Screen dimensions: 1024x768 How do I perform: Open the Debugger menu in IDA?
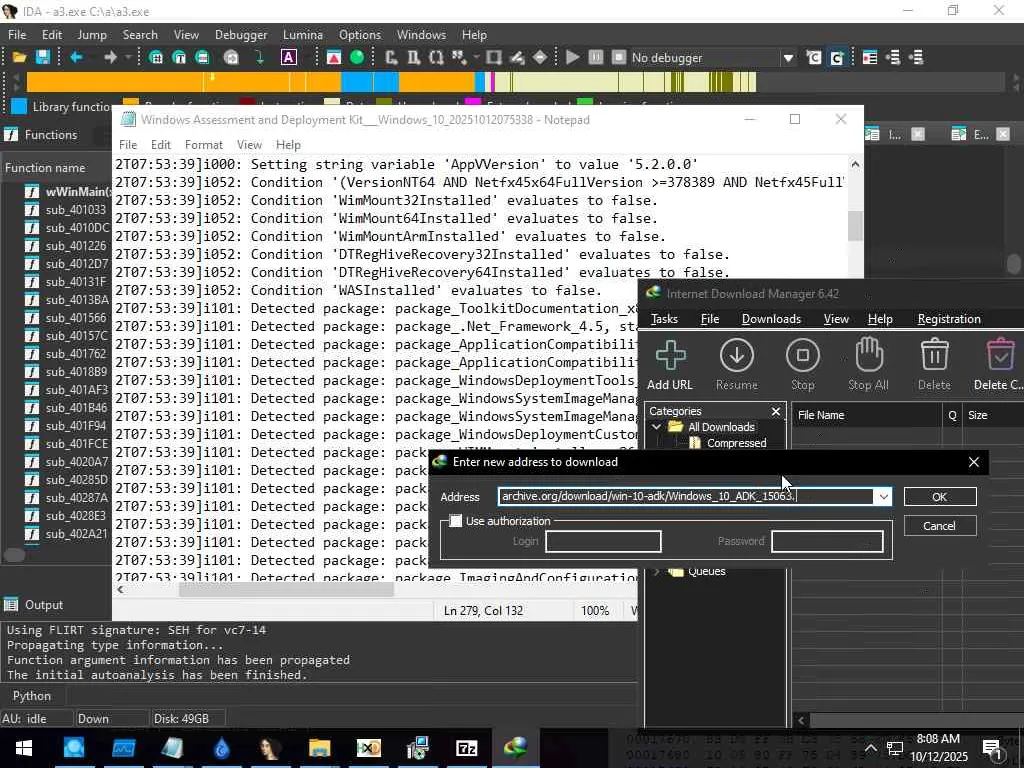coord(241,35)
